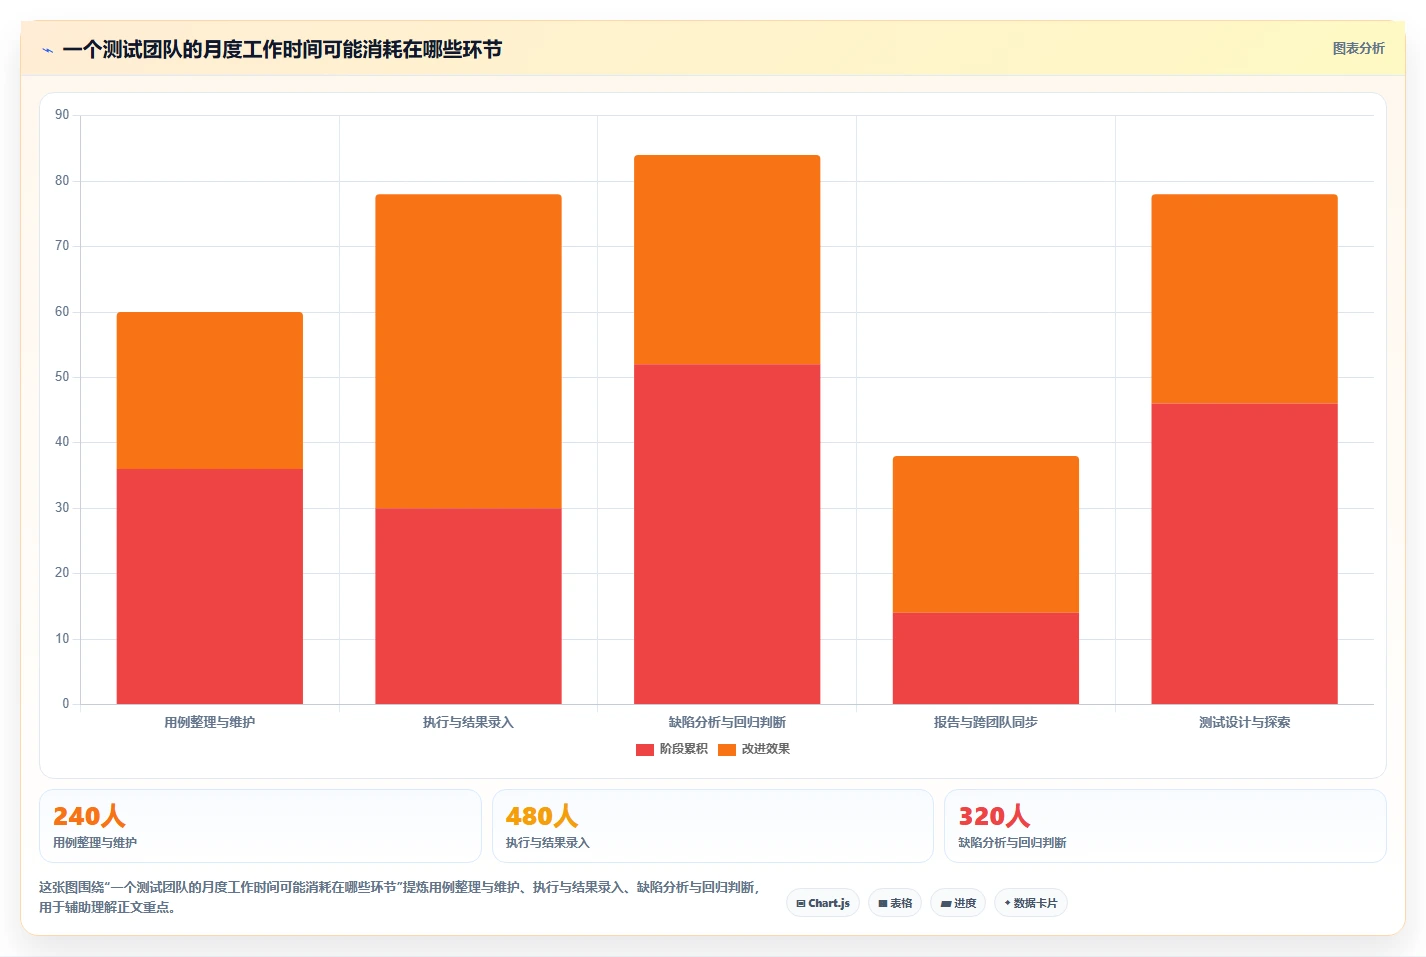
Task: Click the 表格 tag
Action: pyautogui.click(x=895, y=903)
